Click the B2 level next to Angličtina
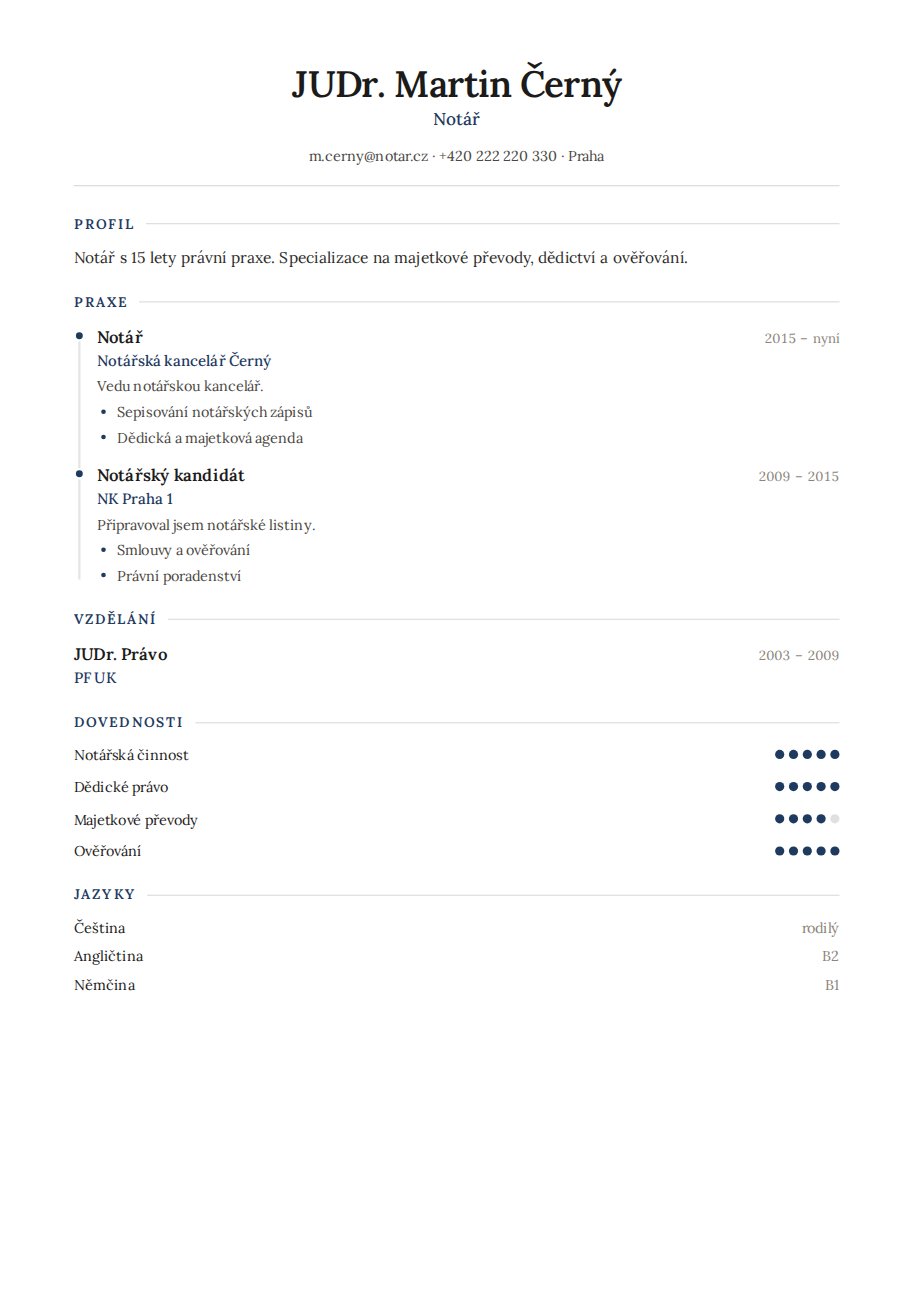 point(830,956)
